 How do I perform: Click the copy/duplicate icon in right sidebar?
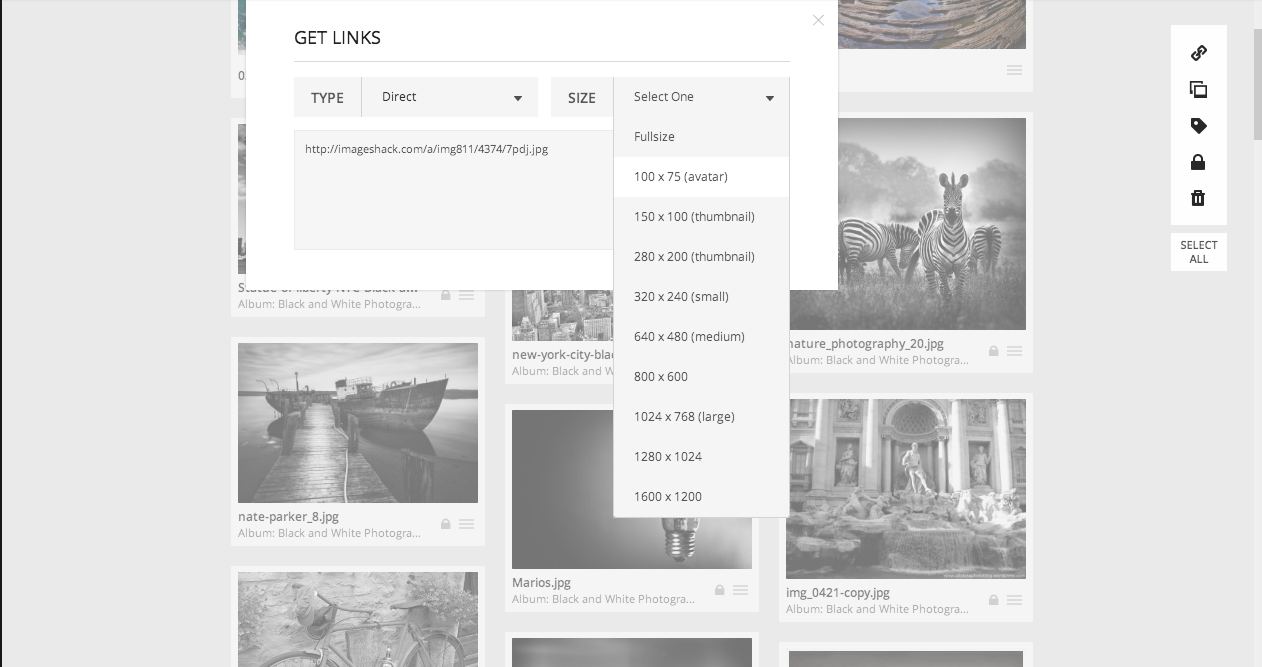pos(1198,90)
